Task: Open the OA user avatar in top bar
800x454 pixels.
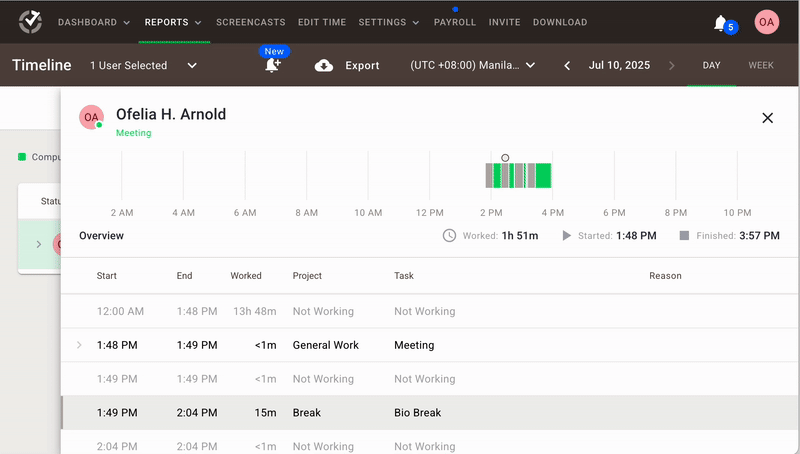Action: pos(766,22)
